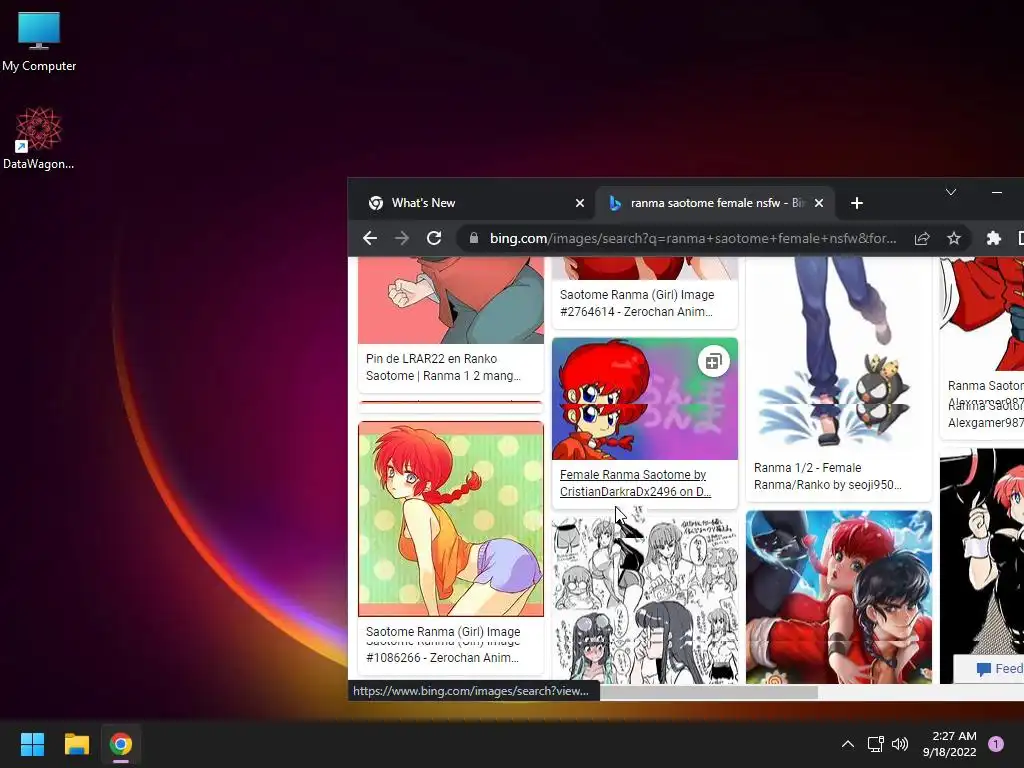Open Saotome Ranma Image #2764614 Zerochan caption
Screen dimensions: 1024x768
(637, 303)
